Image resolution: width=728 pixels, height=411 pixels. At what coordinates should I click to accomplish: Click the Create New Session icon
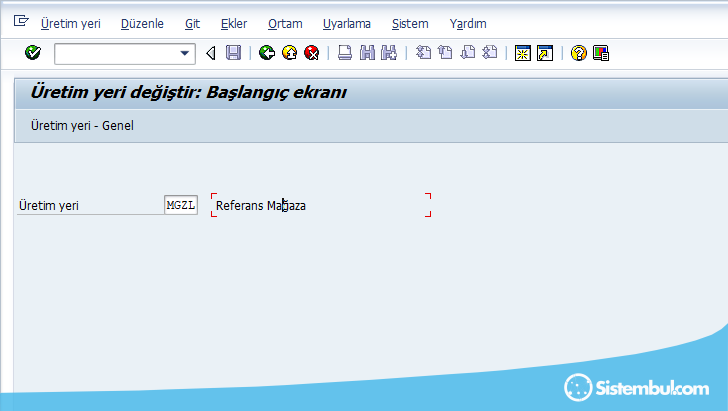(x=523, y=53)
